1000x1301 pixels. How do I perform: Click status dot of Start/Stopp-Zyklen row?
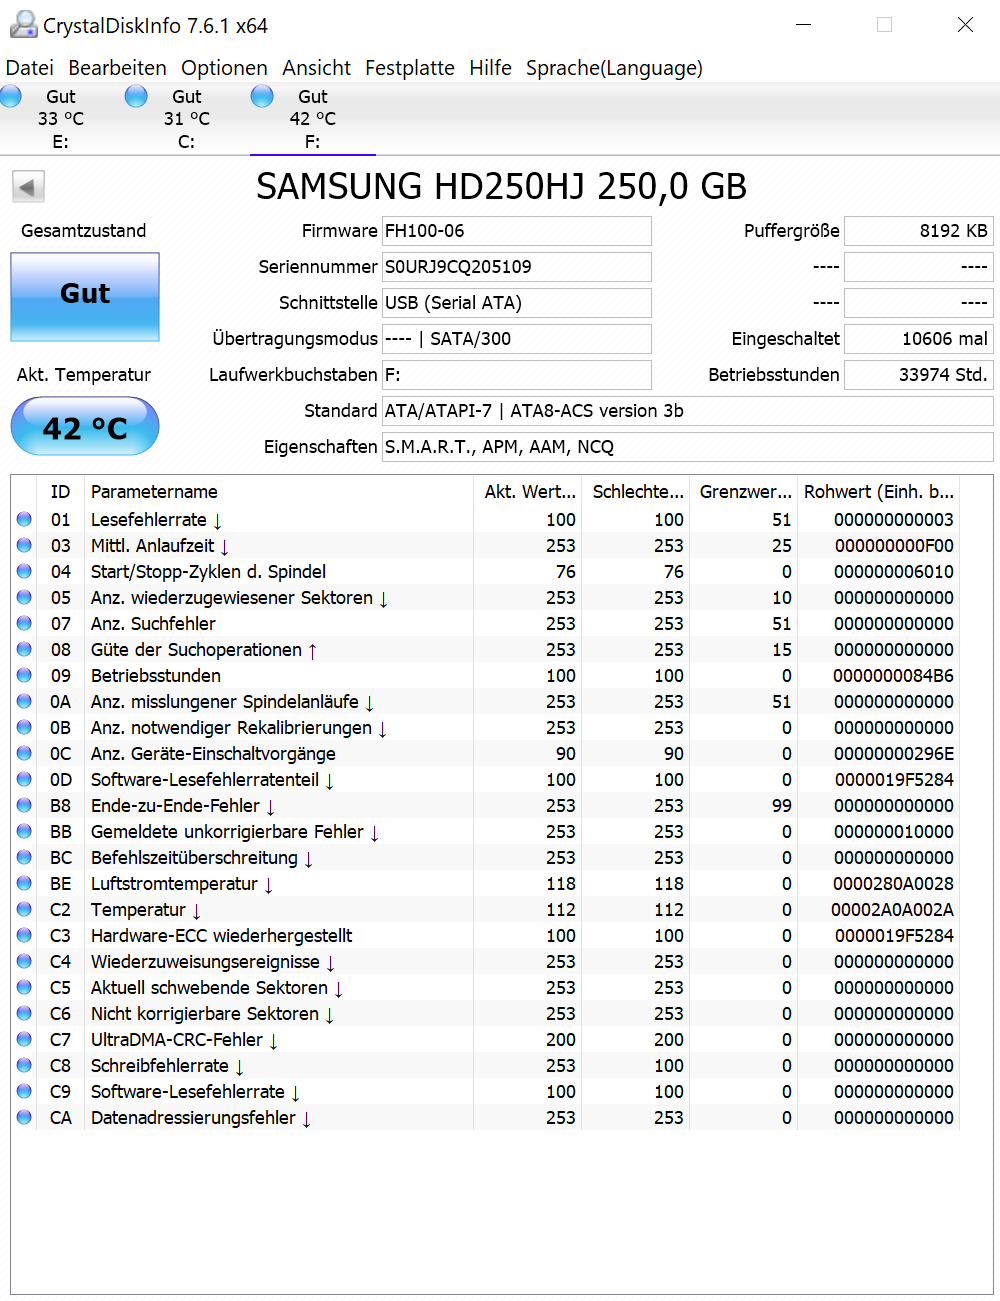click(24, 571)
